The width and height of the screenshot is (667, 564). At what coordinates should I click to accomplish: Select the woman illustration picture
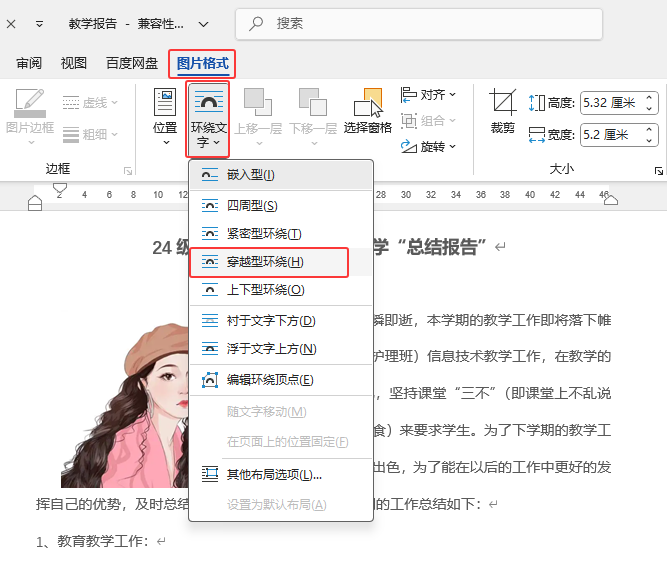click(x=125, y=404)
